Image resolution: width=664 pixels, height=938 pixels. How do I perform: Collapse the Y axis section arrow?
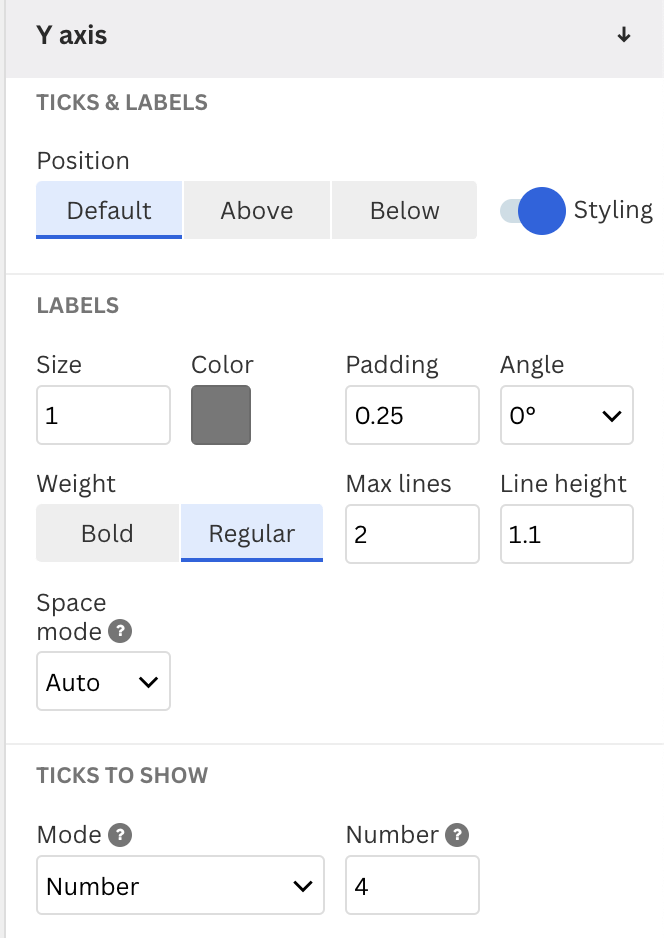[x=623, y=35]
